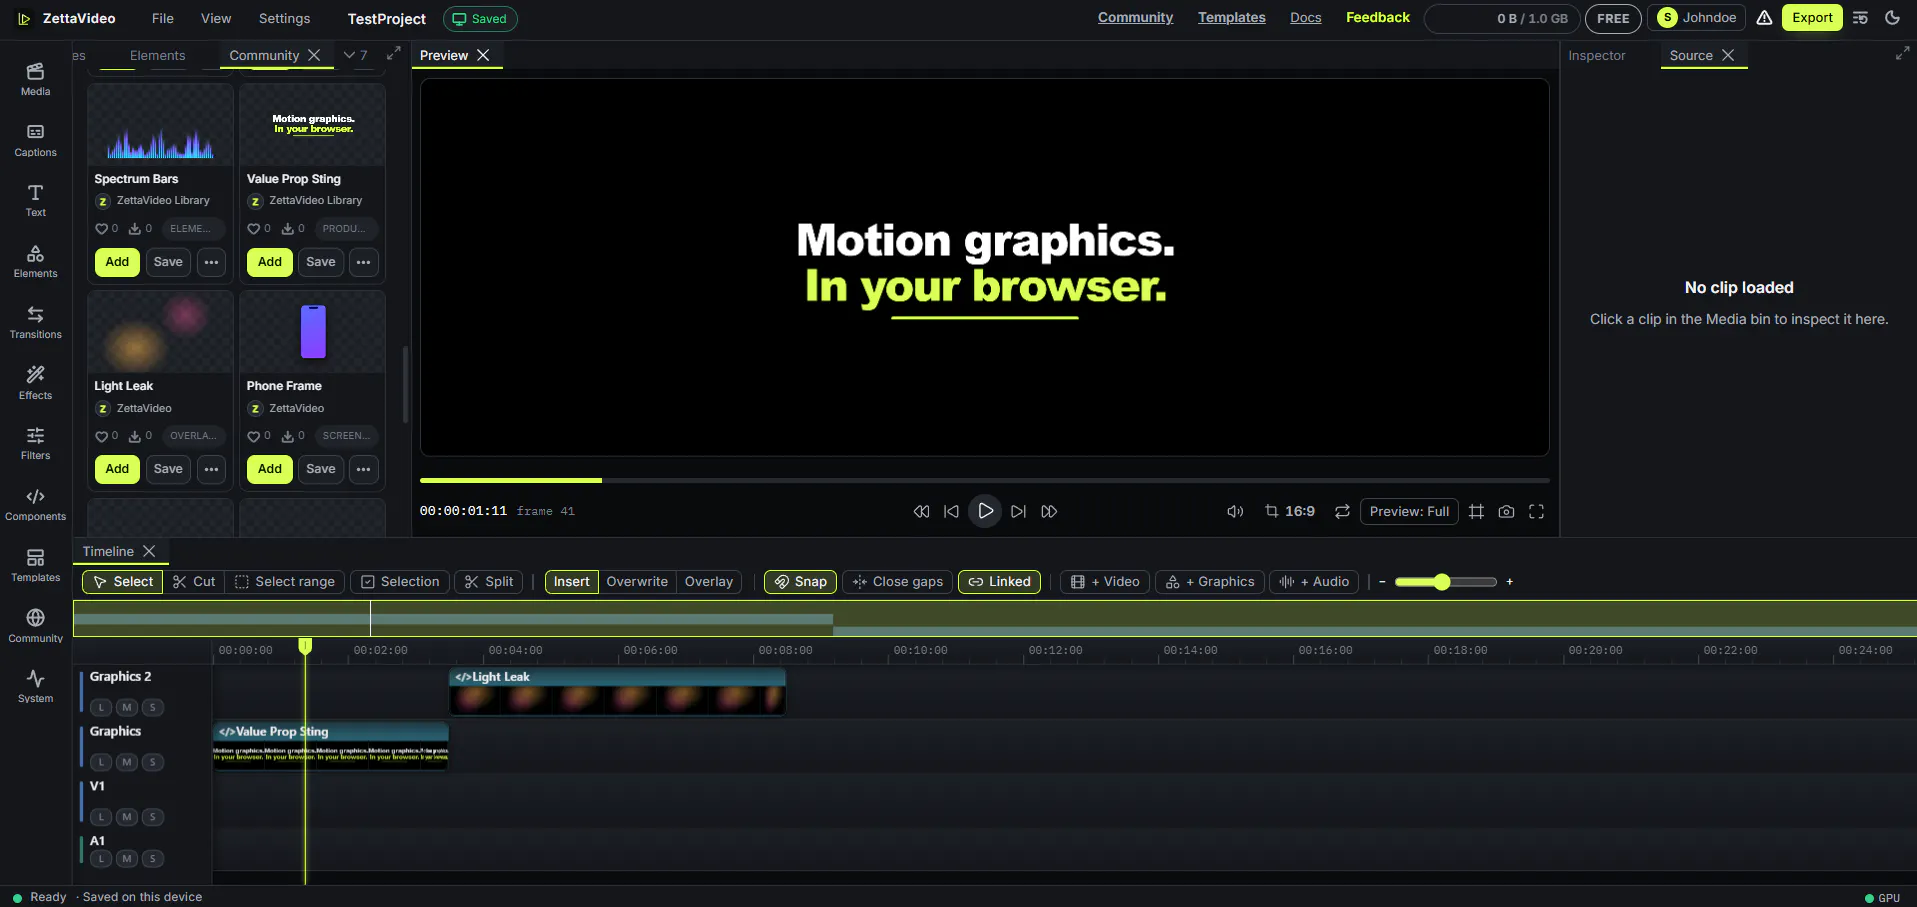This screenshot has height=907, width=1917.
Task: Open the Transitions panel
Action: click(x=35, y=323)
